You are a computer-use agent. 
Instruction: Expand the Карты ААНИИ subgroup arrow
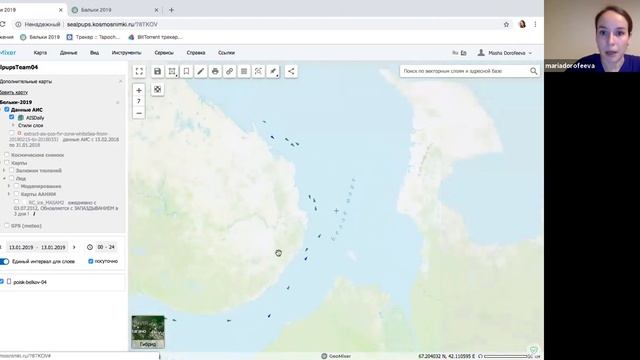(9, 194)
